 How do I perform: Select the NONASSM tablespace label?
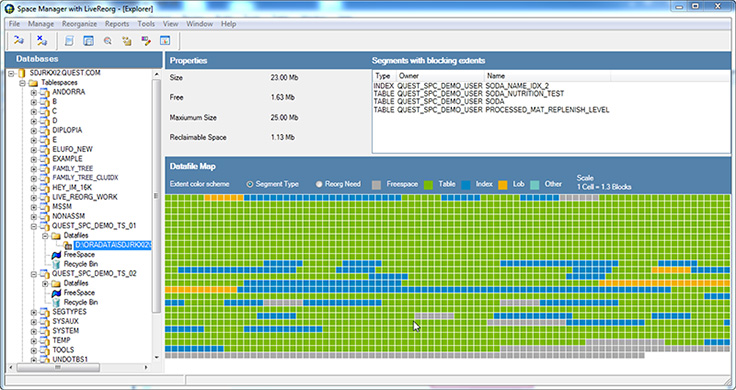68,216
